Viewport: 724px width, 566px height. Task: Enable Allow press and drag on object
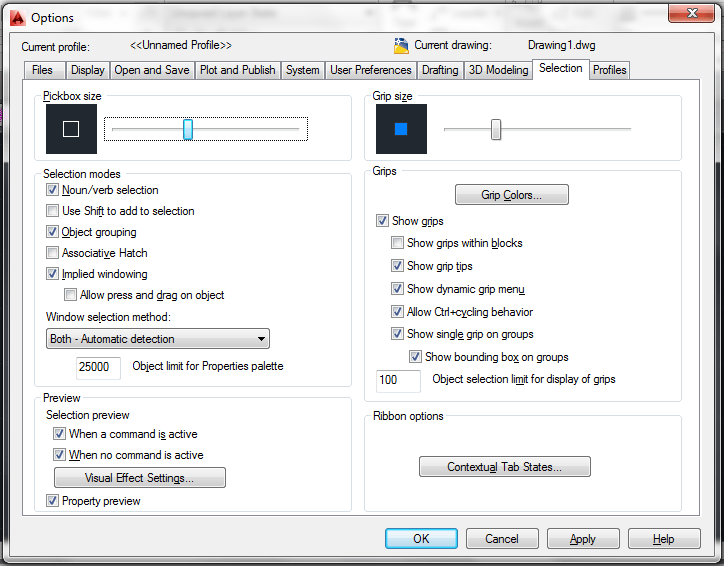tap(70, 295)
